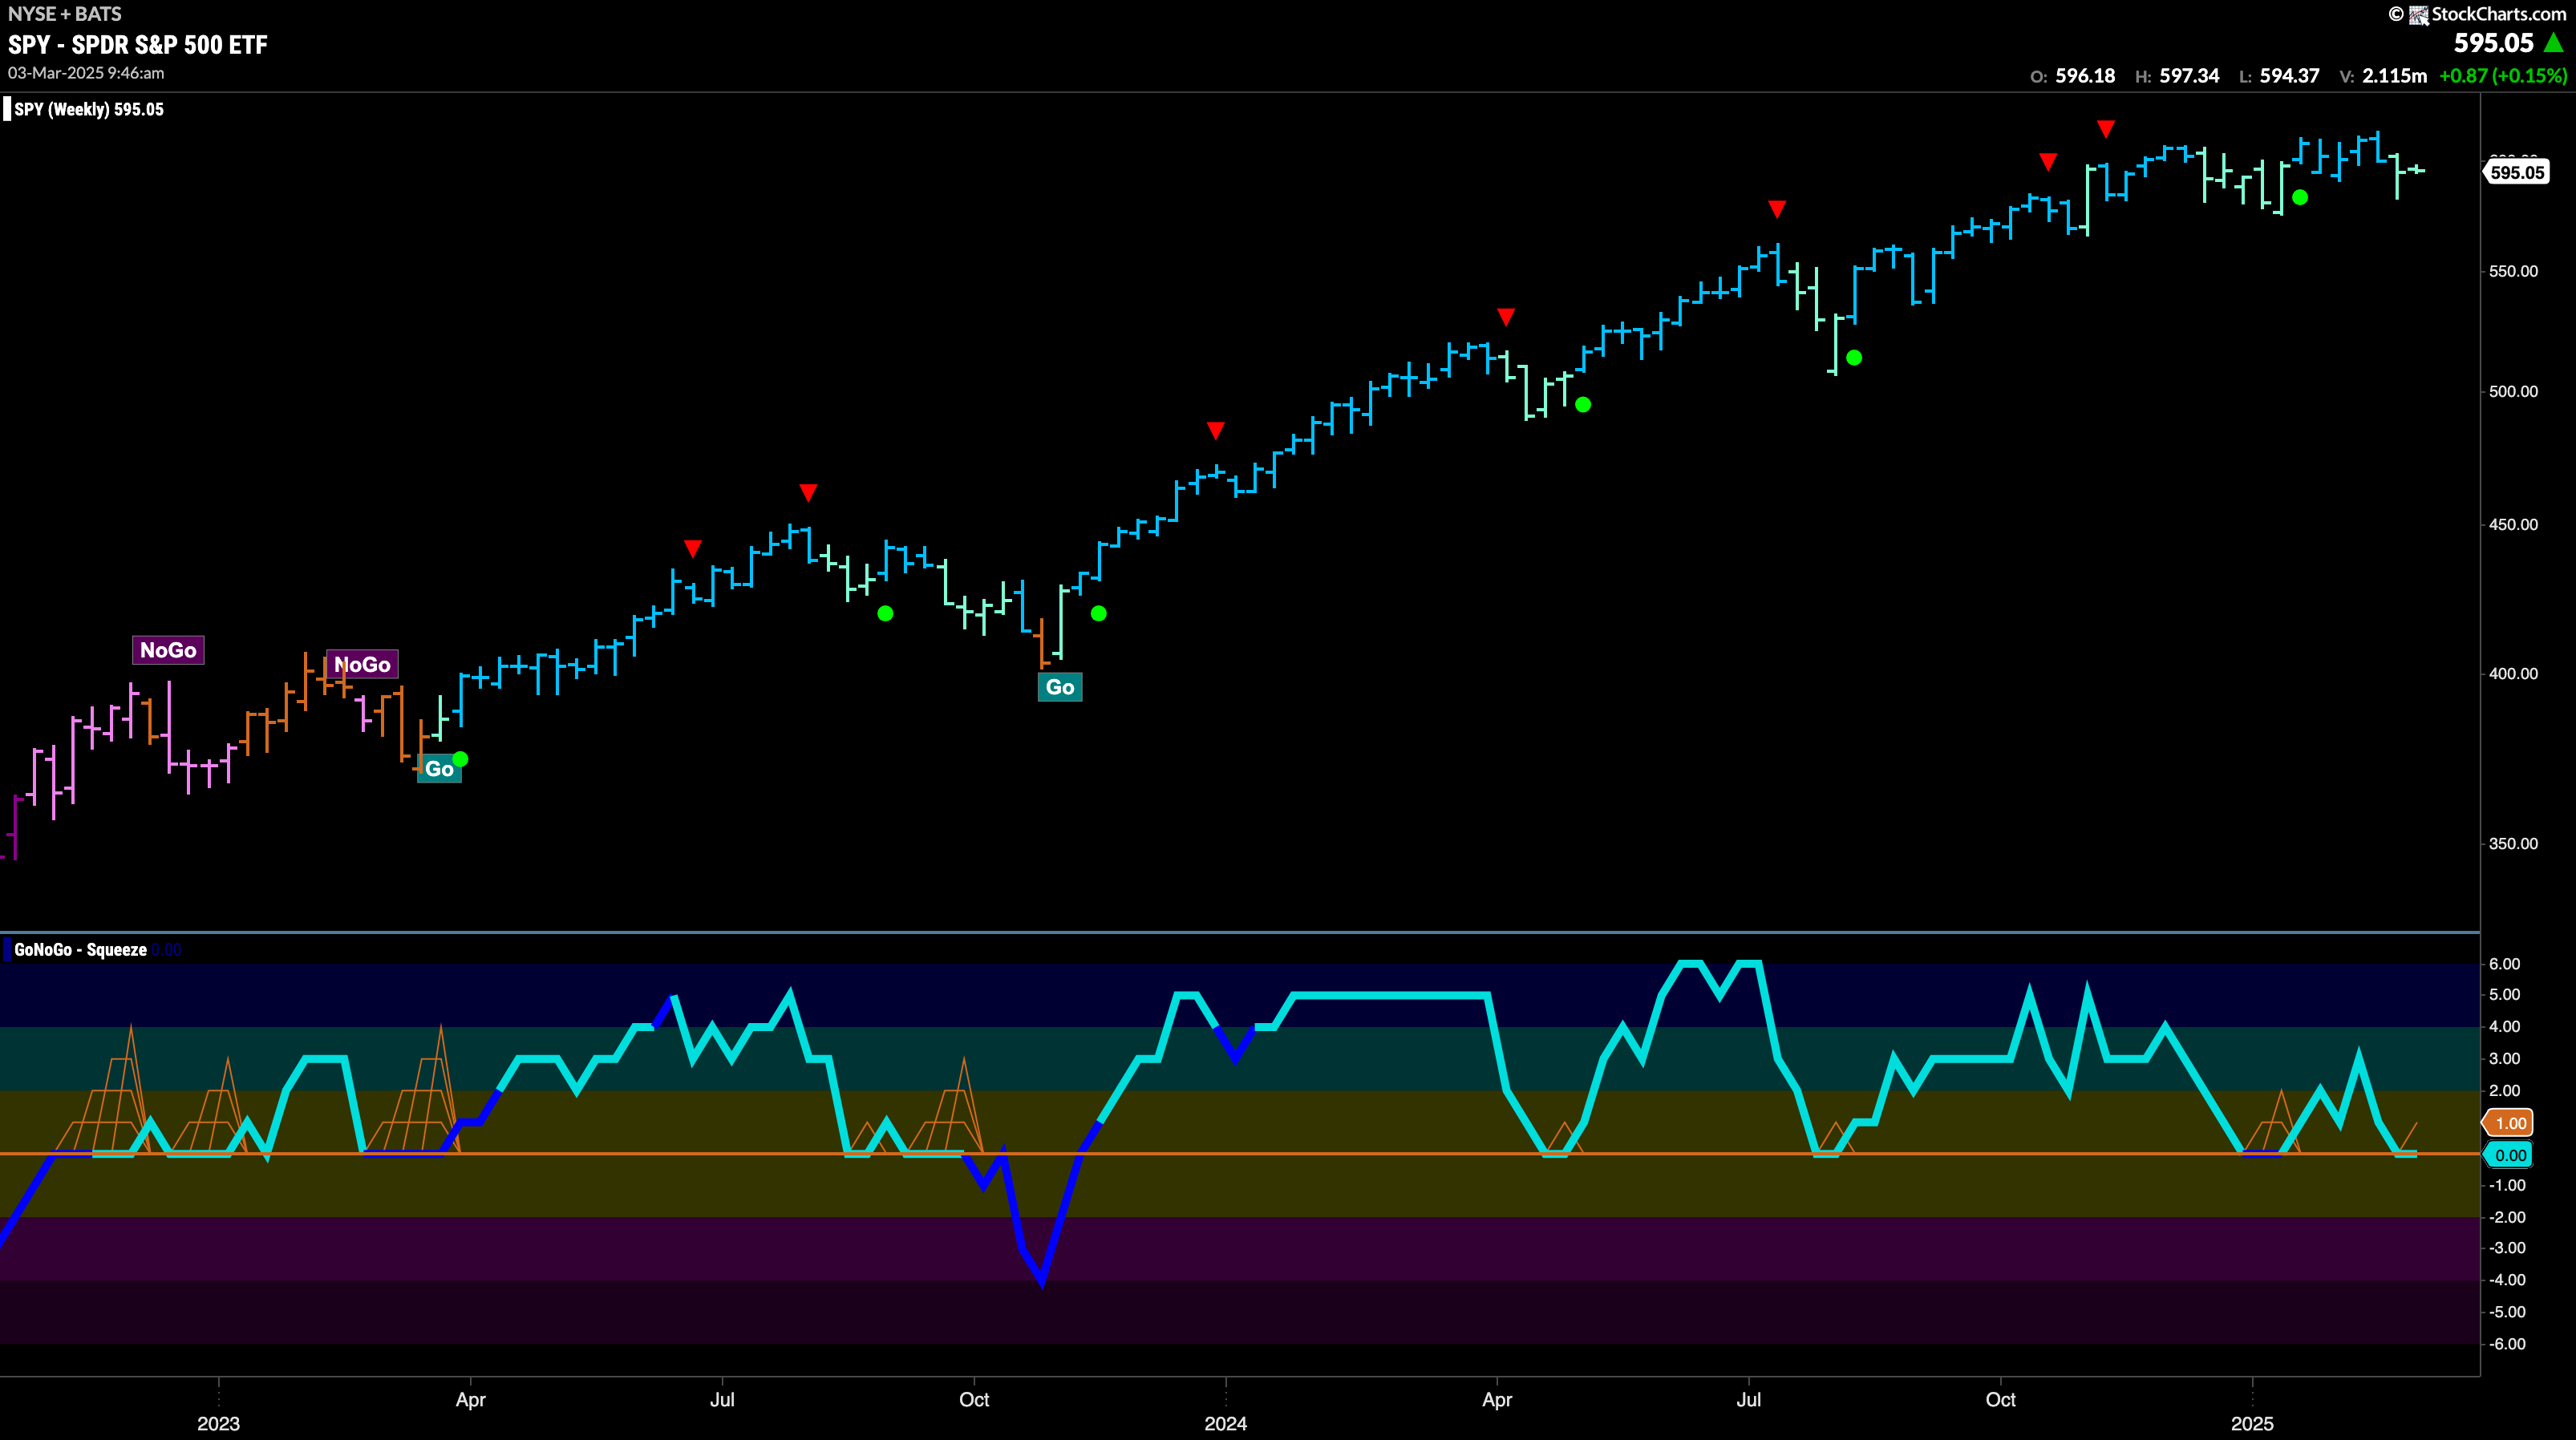Click the 03-Mar-2025 9:46:am timestamp
The width and height of the screenshot is (2576, 1440).
tap(86, 73)
